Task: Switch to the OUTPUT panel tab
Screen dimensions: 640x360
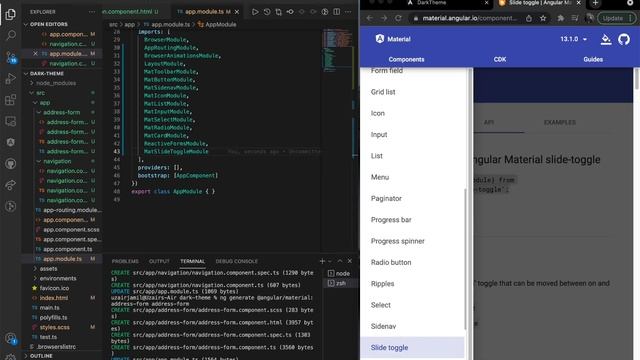Action: (159, 261)
